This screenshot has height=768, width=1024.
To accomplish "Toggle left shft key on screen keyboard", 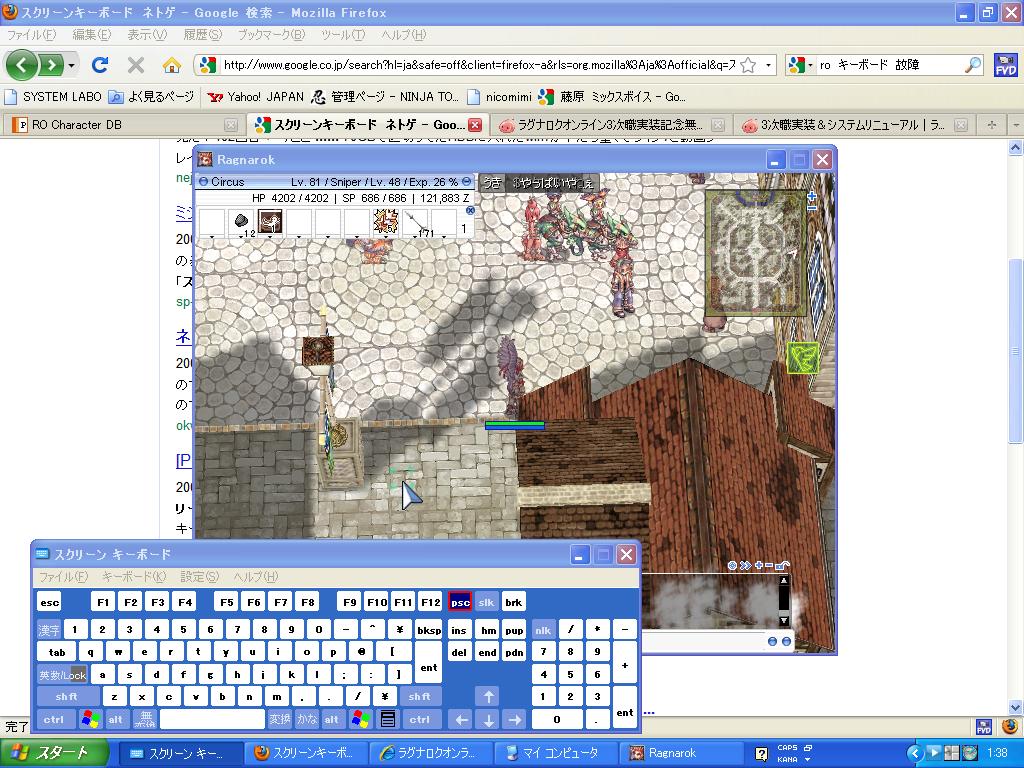I will 67,697.
